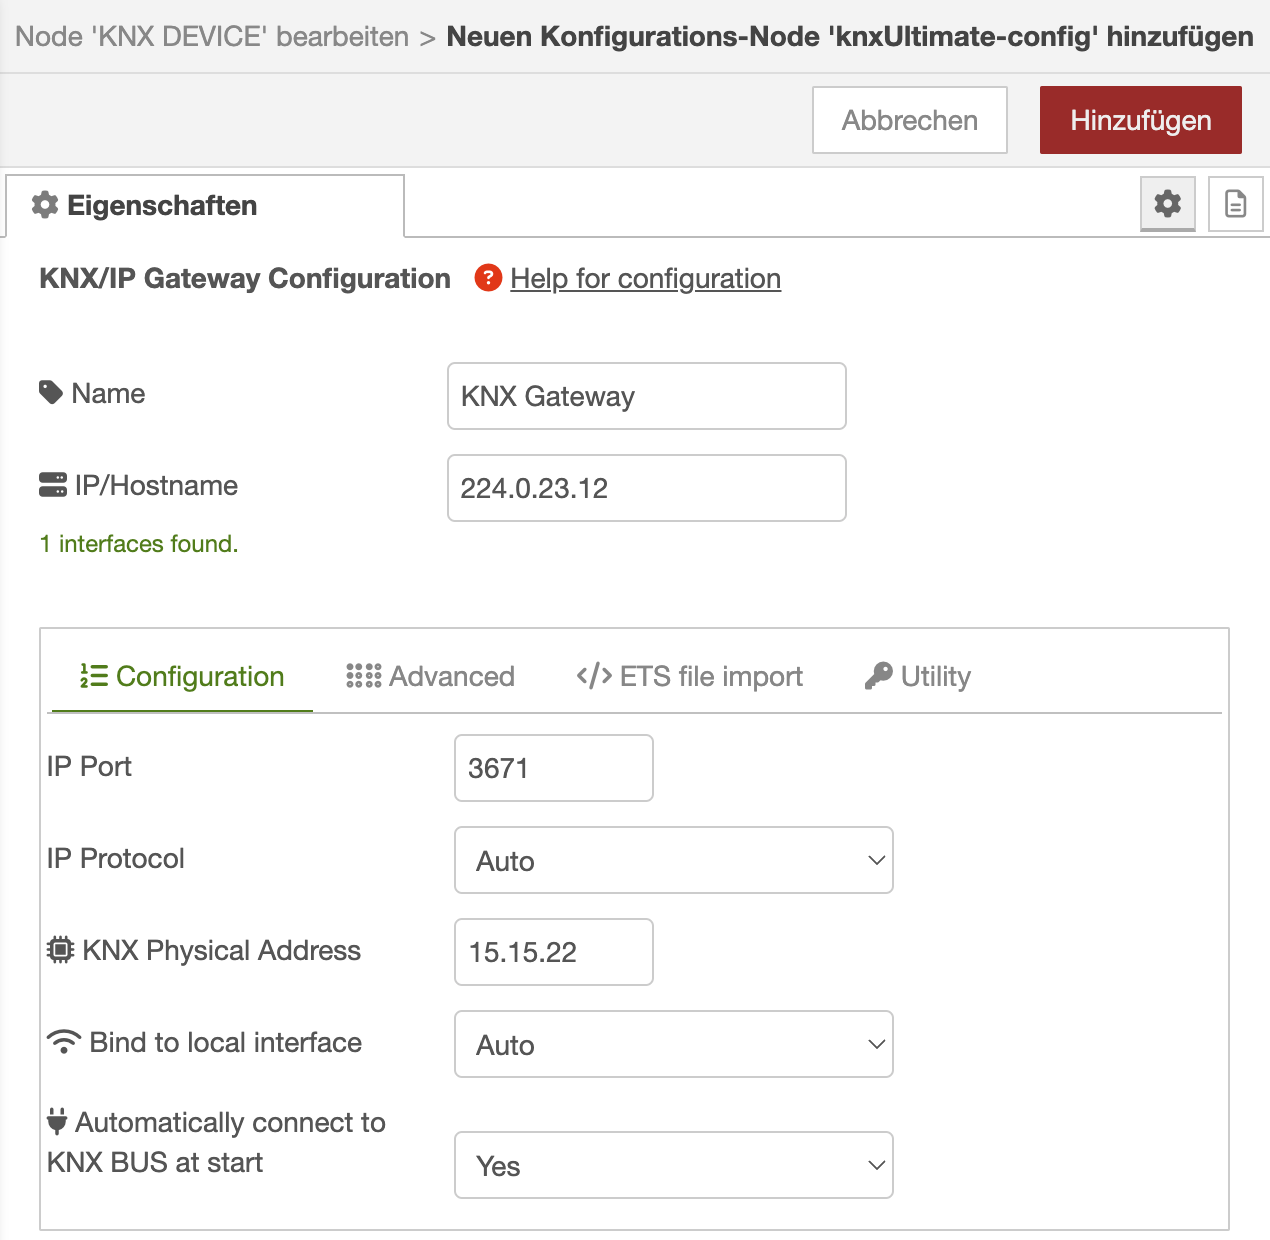The height and width of the screenshot is (1240, 1270).
Task: Click the server icon beside IP/Hostname
Action: [53, 485]
